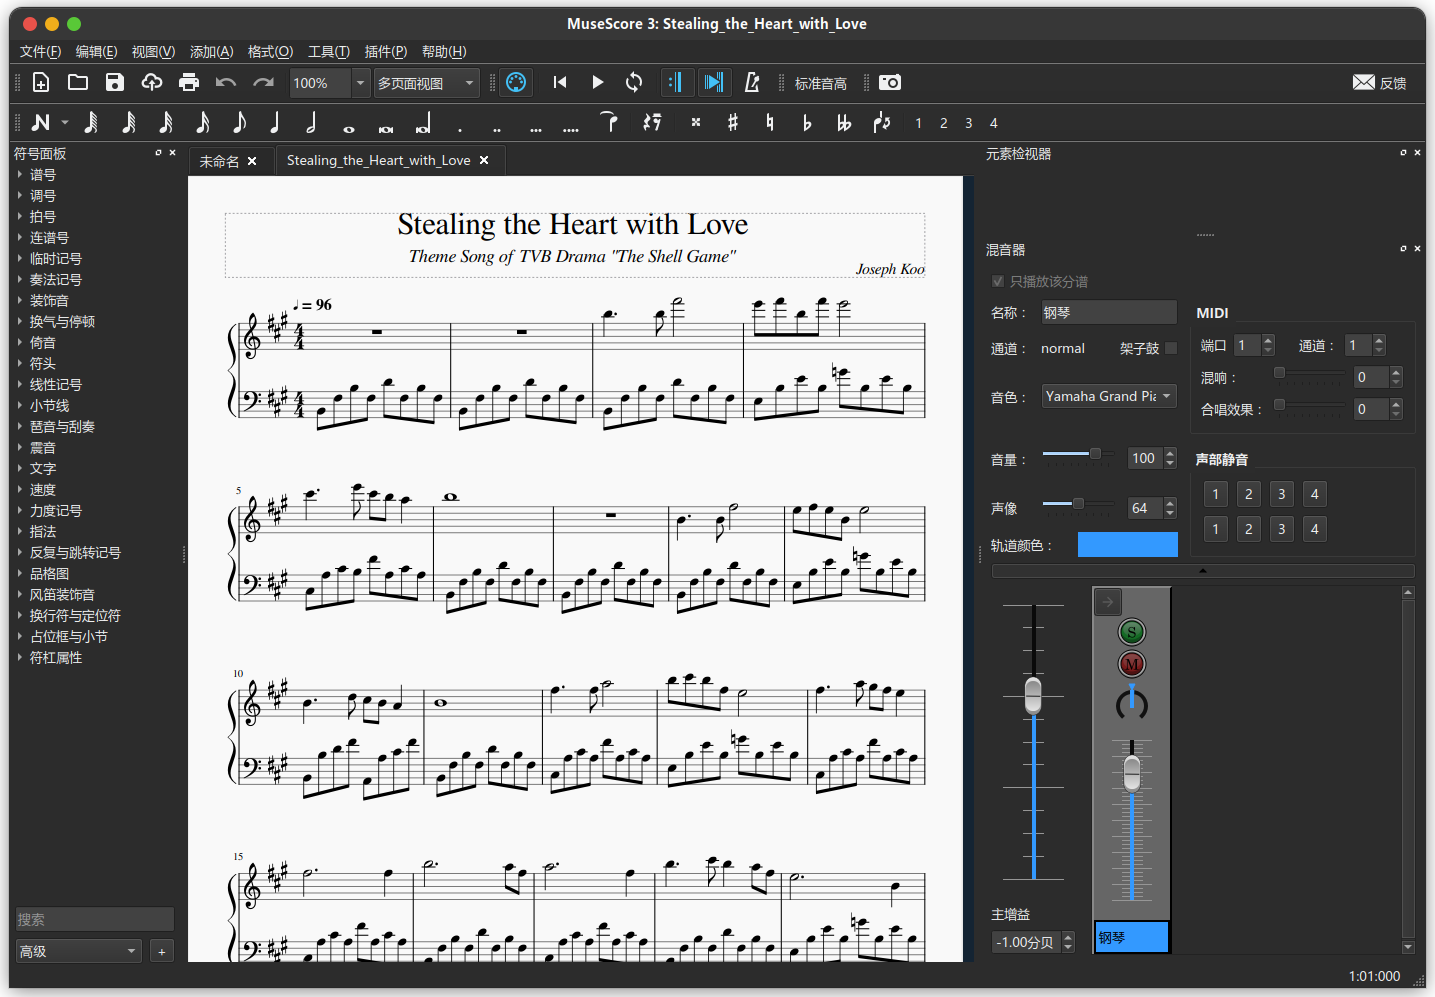Apply a sharp accidental
Viewport: 1435px width, 997px height.
point(733,123)
